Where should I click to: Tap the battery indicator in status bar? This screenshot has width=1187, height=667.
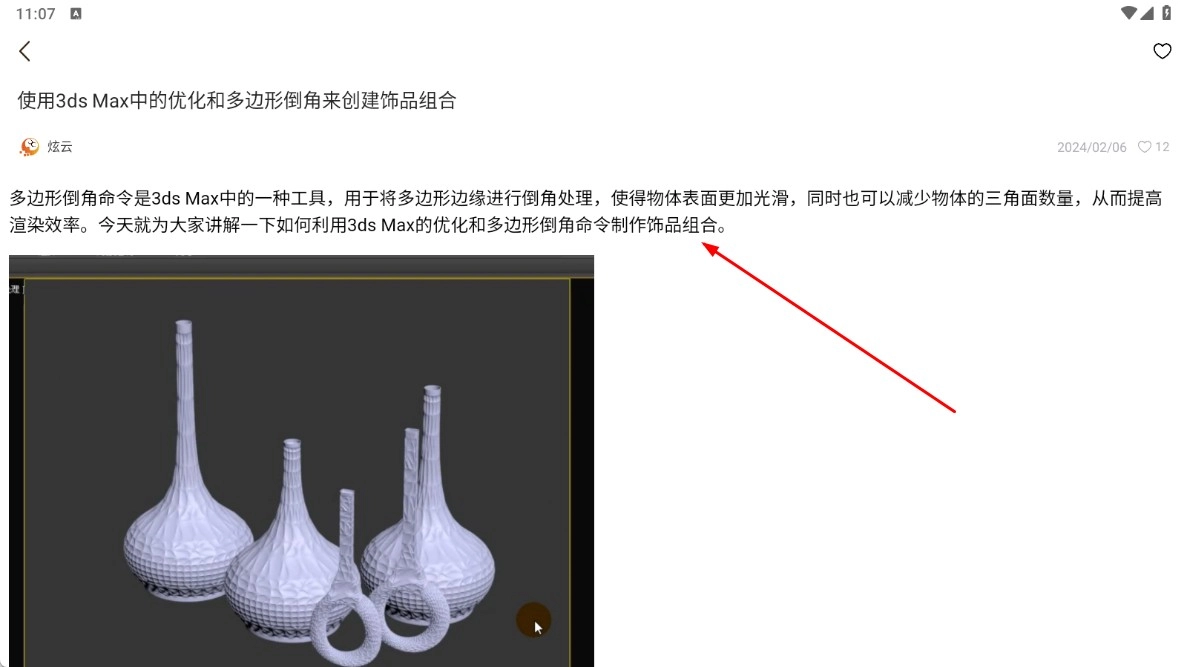click(x=1166, y=13)
